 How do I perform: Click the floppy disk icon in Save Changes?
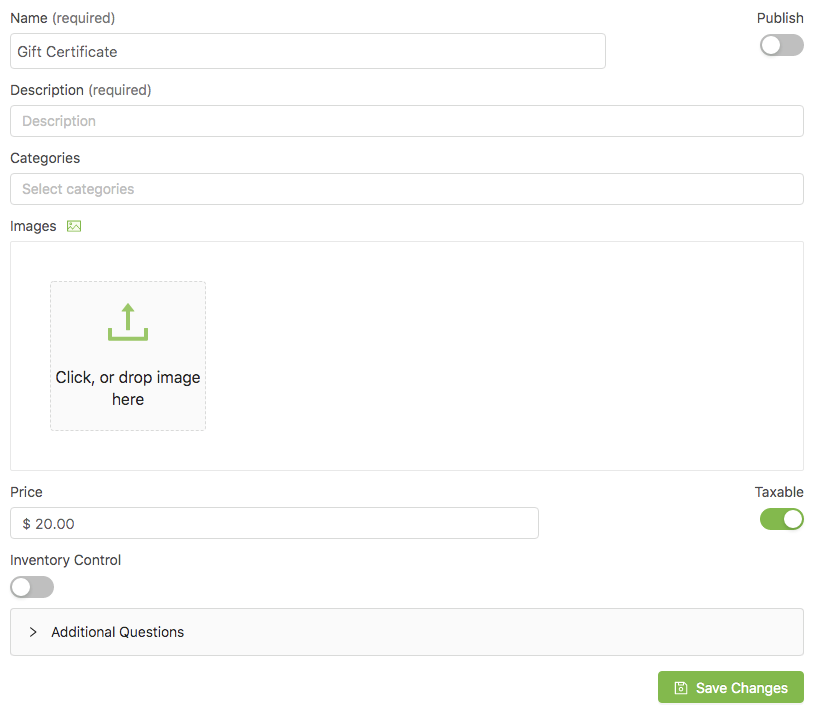pos(681,688)
